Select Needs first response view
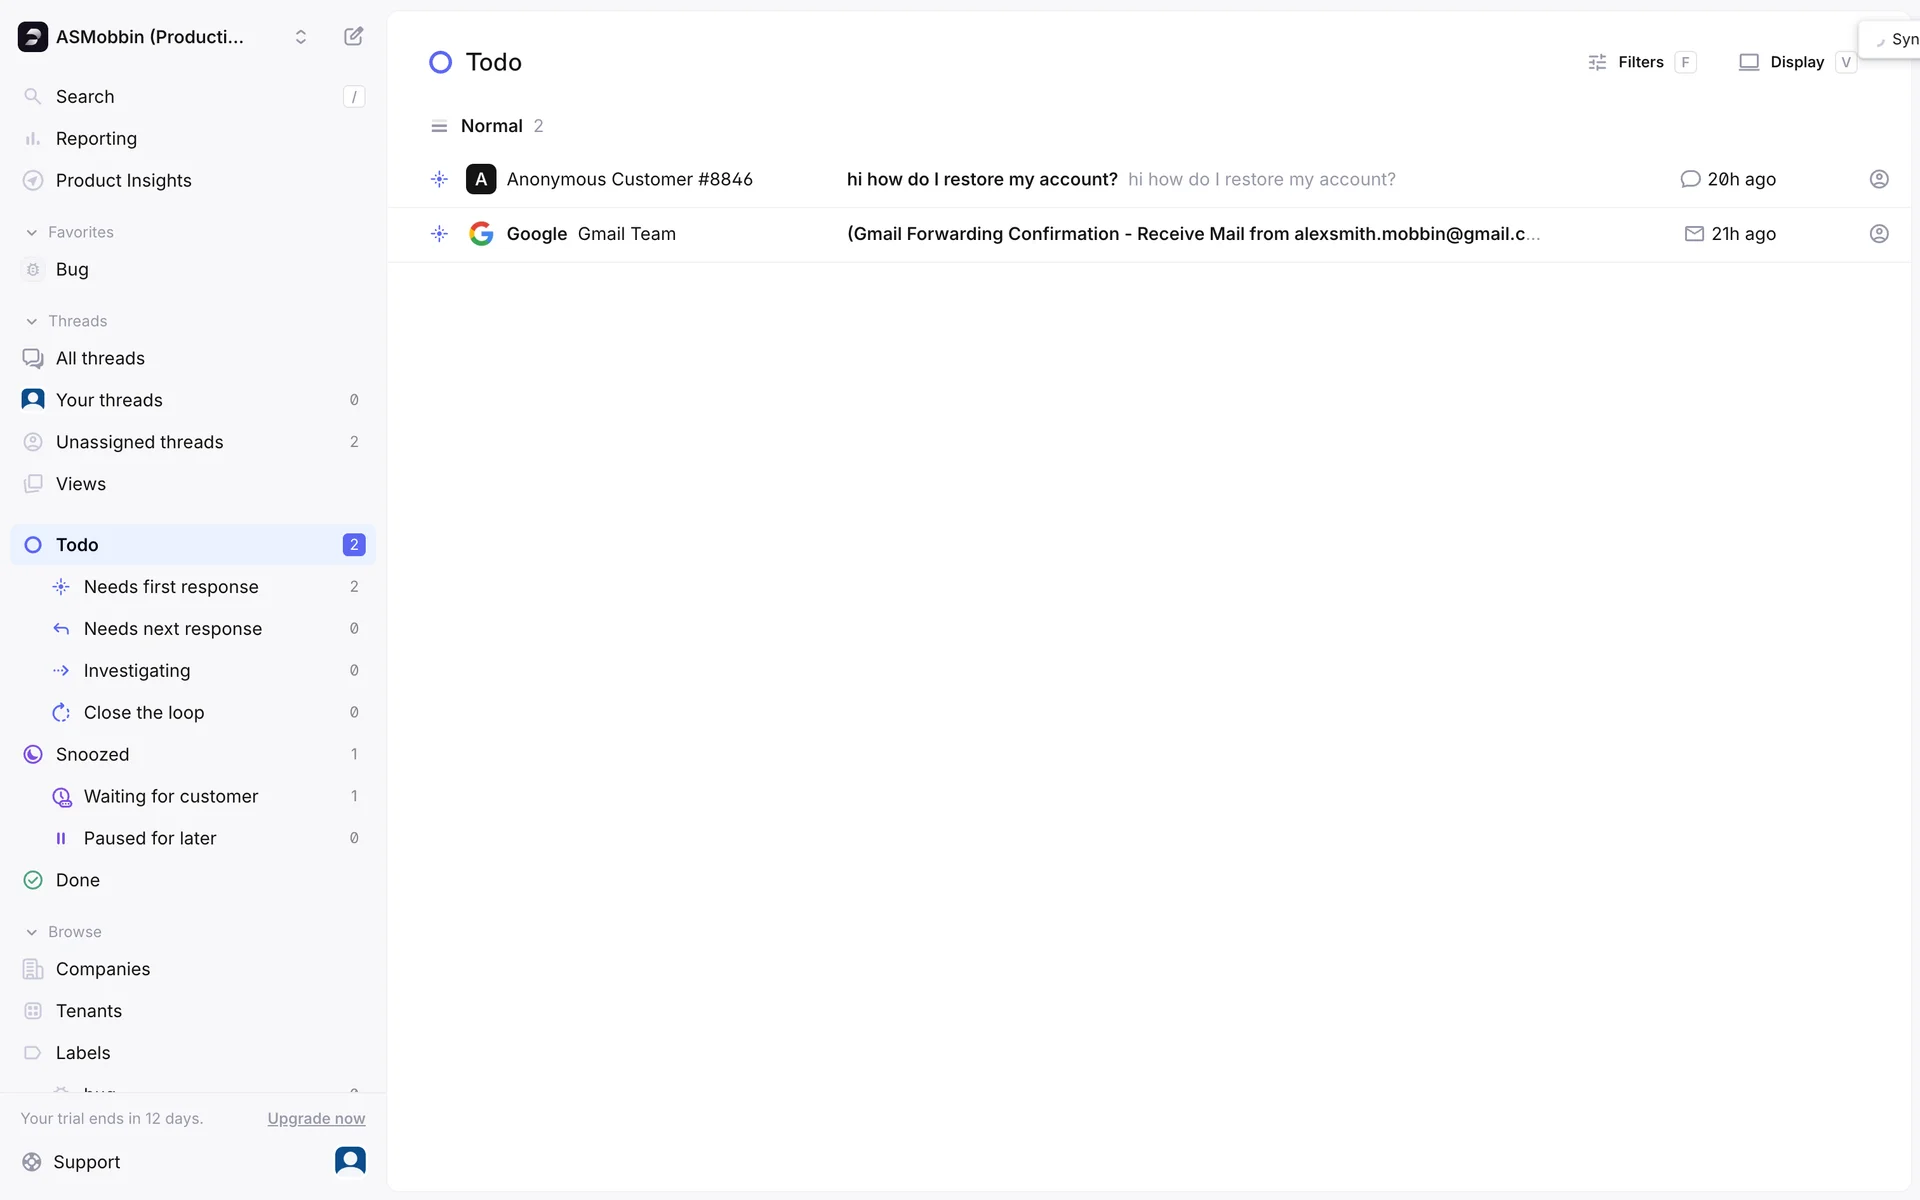Screen dimensions: 1920x1200 pyautogui.click(x=171, y=587)
